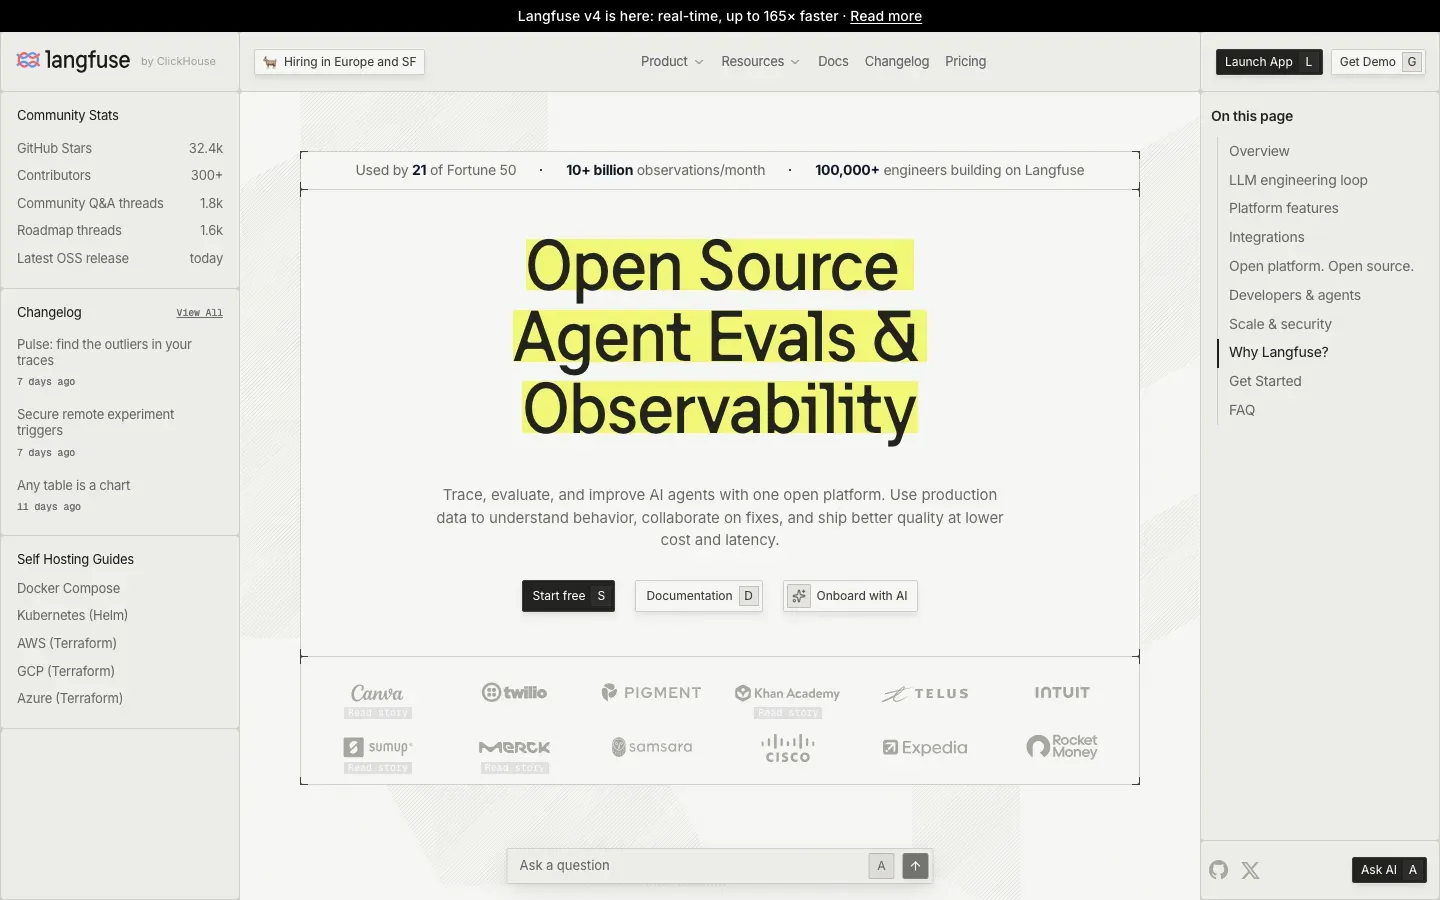Jump to FAQ section

1242,410
